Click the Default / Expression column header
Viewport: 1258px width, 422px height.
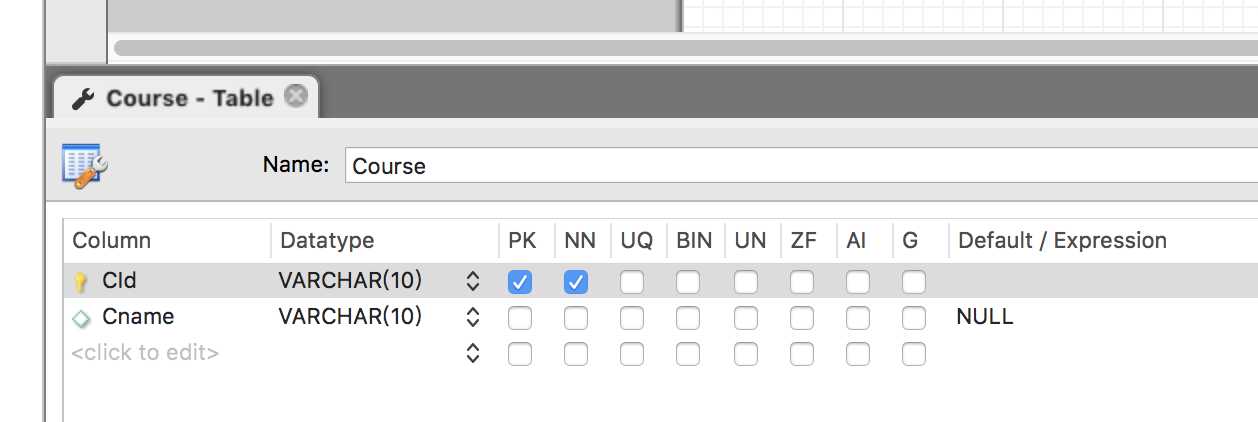pyautogui.click(x=1062, y=241)
